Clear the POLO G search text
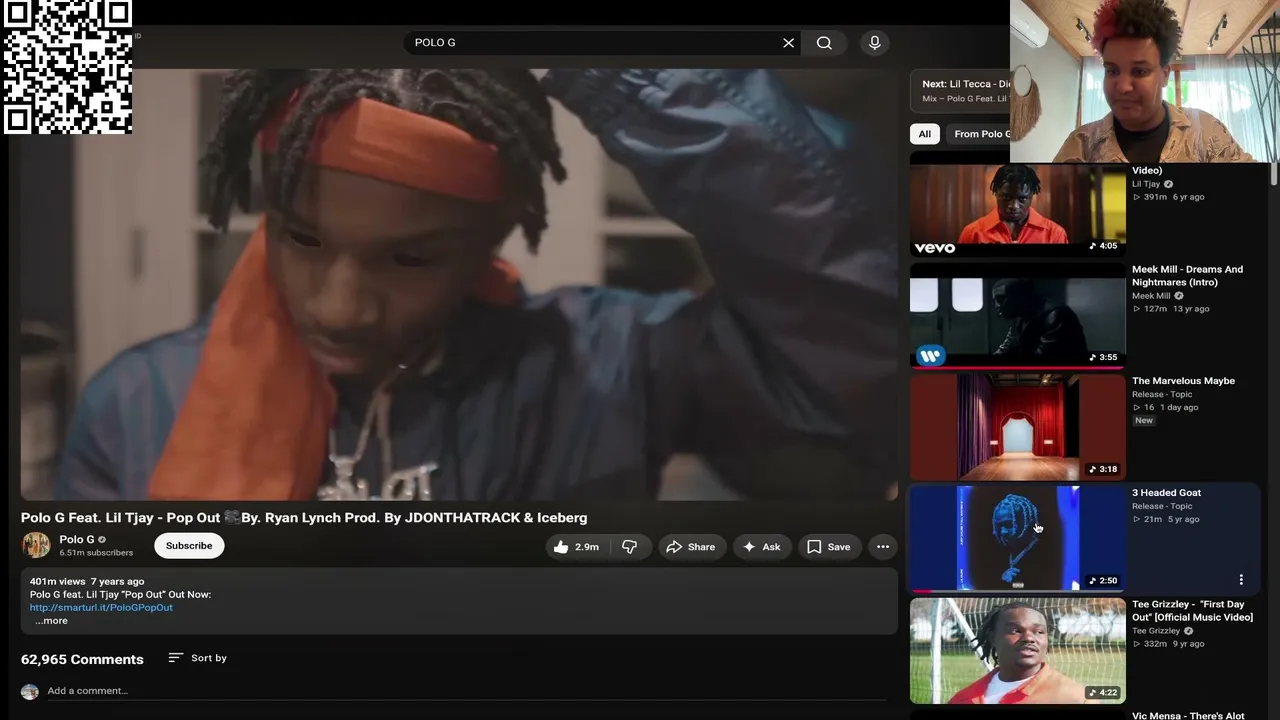This screenshot has width=1280, height=720. [x=788, y=43]
